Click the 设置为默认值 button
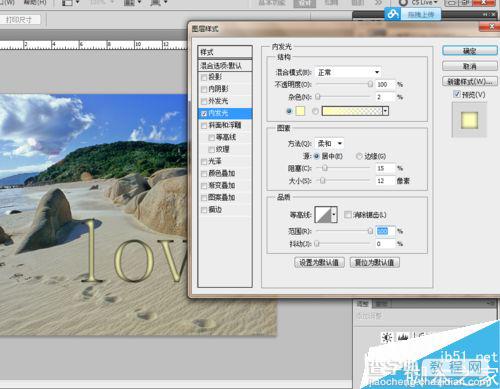 (x=319, y=263)
